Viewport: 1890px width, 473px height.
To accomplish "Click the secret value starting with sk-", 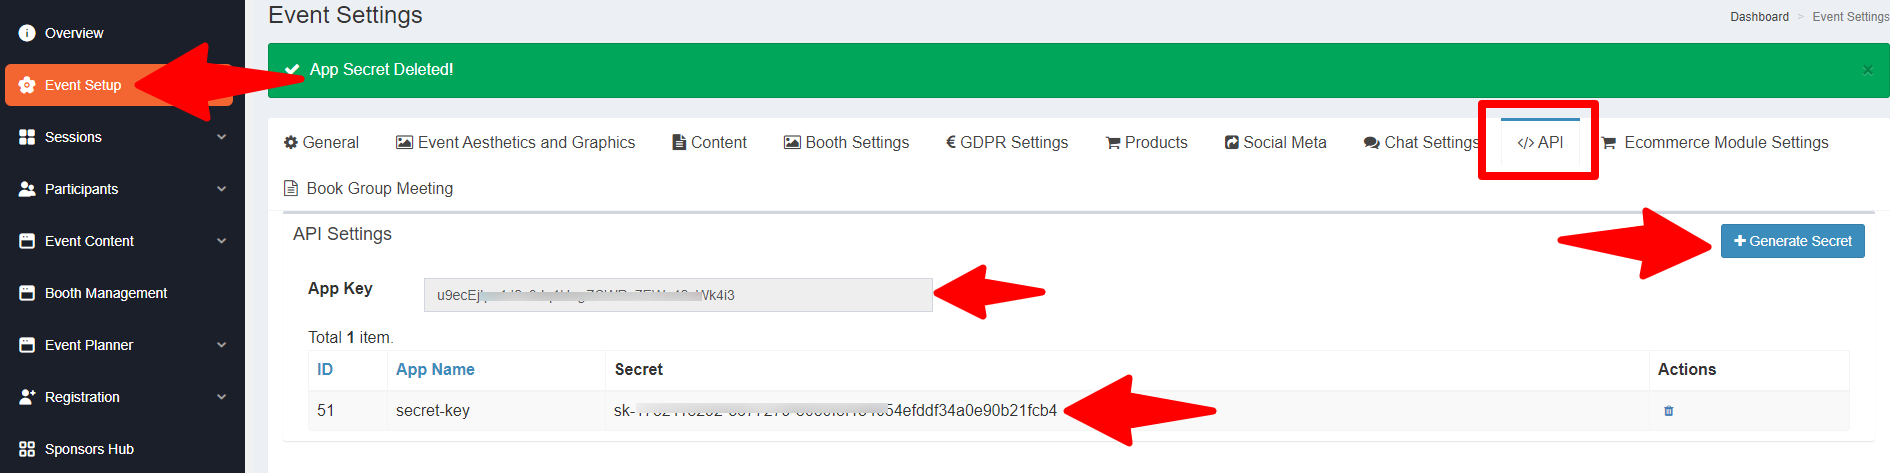I will [835, 411].
